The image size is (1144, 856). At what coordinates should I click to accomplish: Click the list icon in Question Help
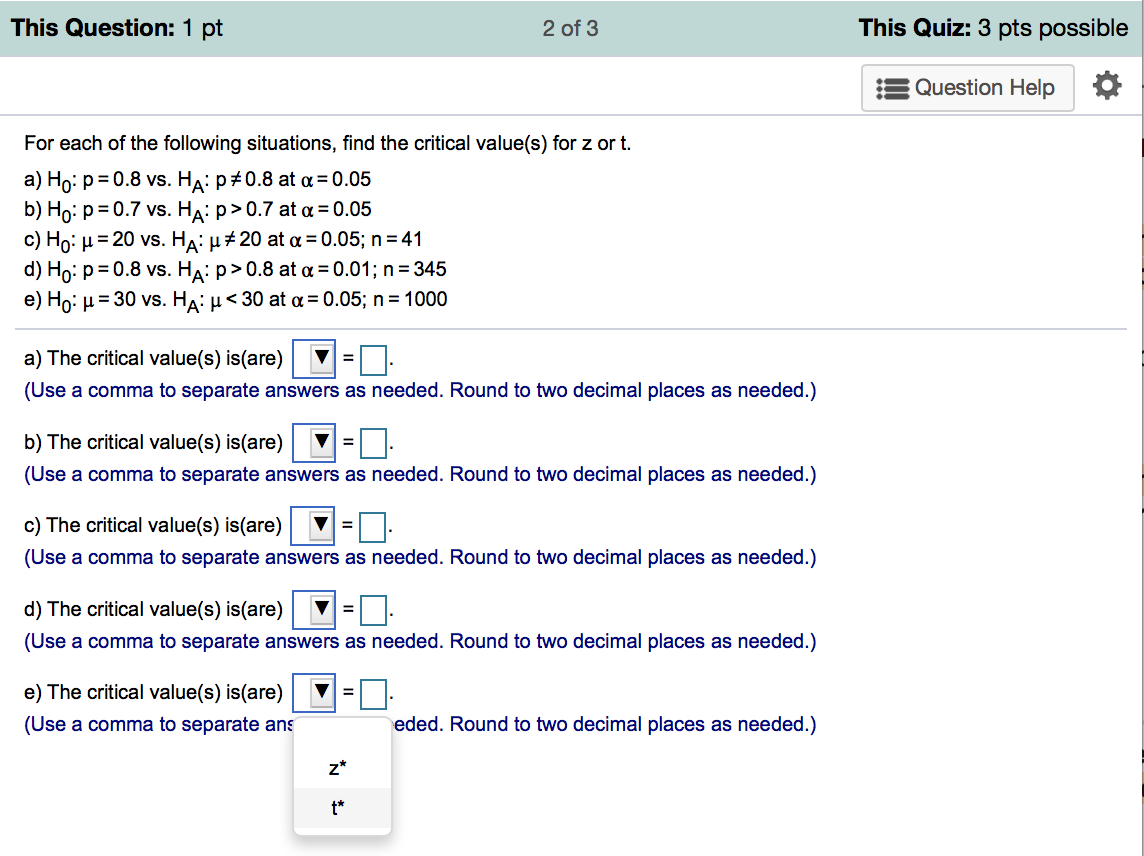click(892, 88)
